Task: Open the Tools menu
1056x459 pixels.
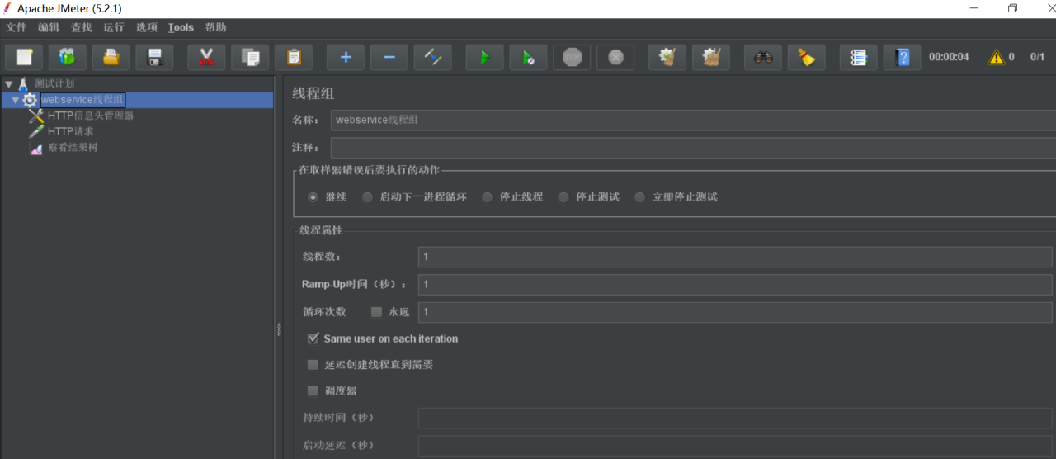Action: coord(180,28)
